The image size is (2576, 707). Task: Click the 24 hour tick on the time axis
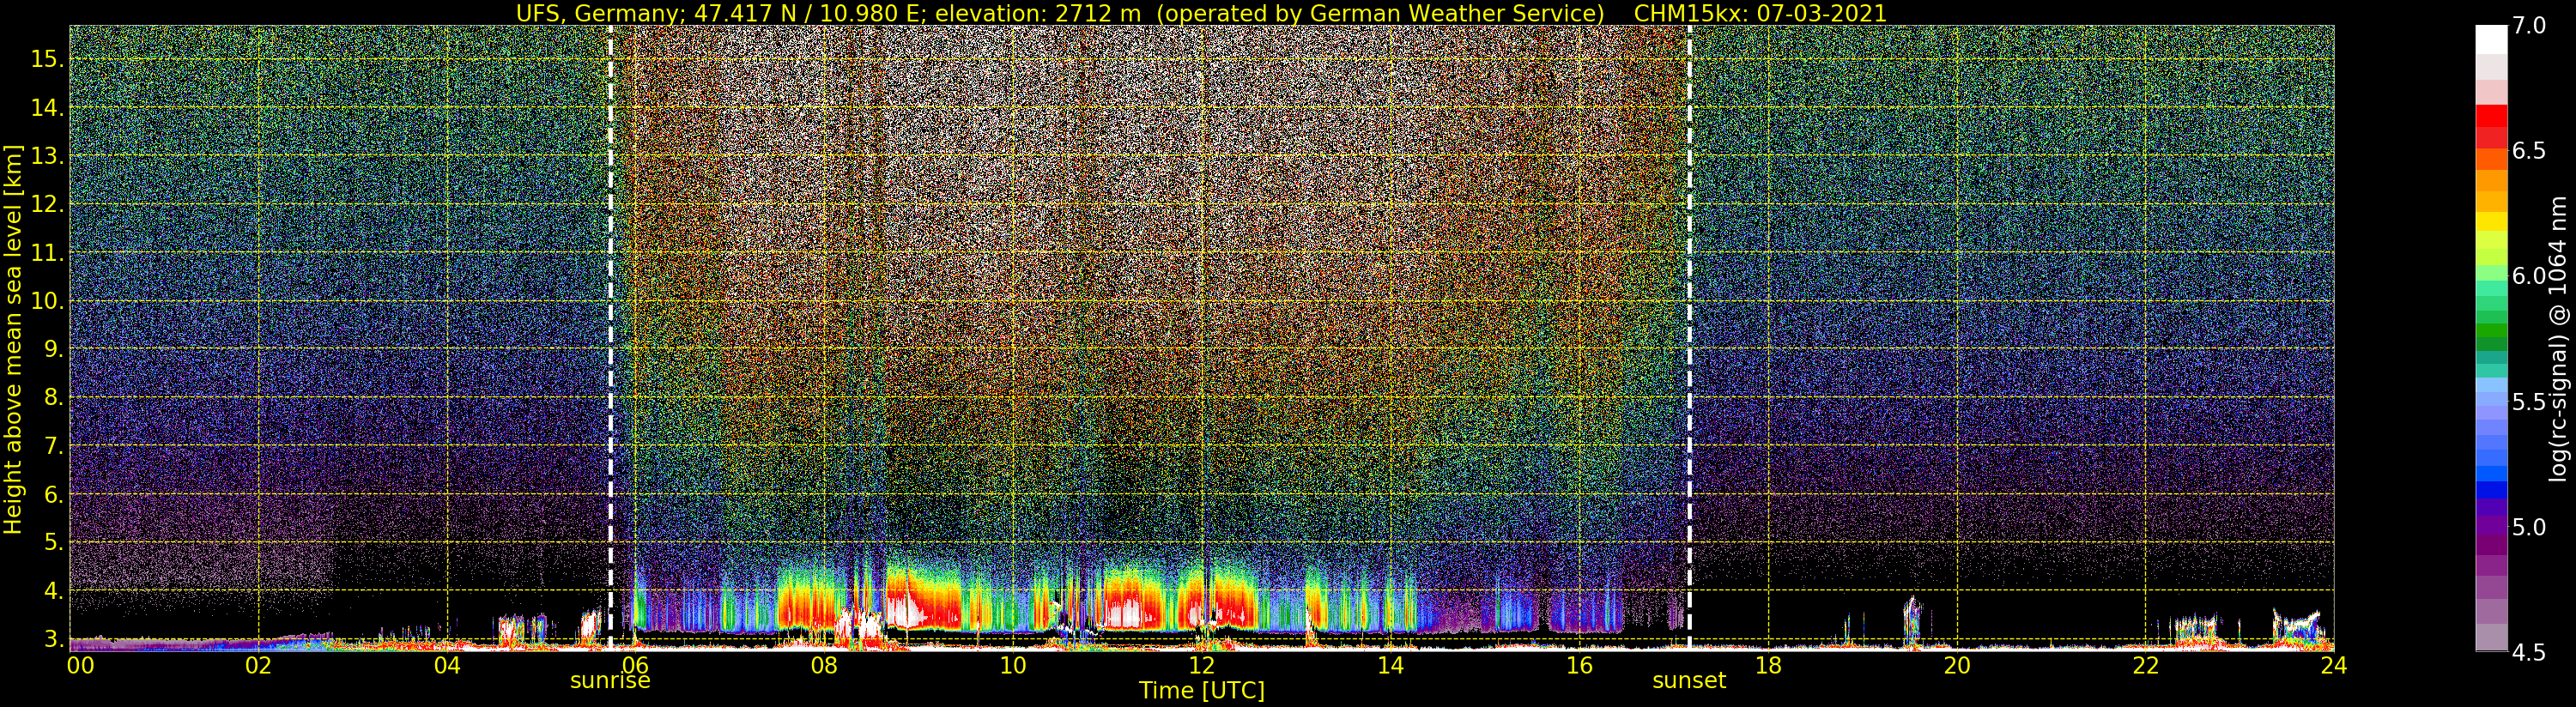coord(2333,666)
